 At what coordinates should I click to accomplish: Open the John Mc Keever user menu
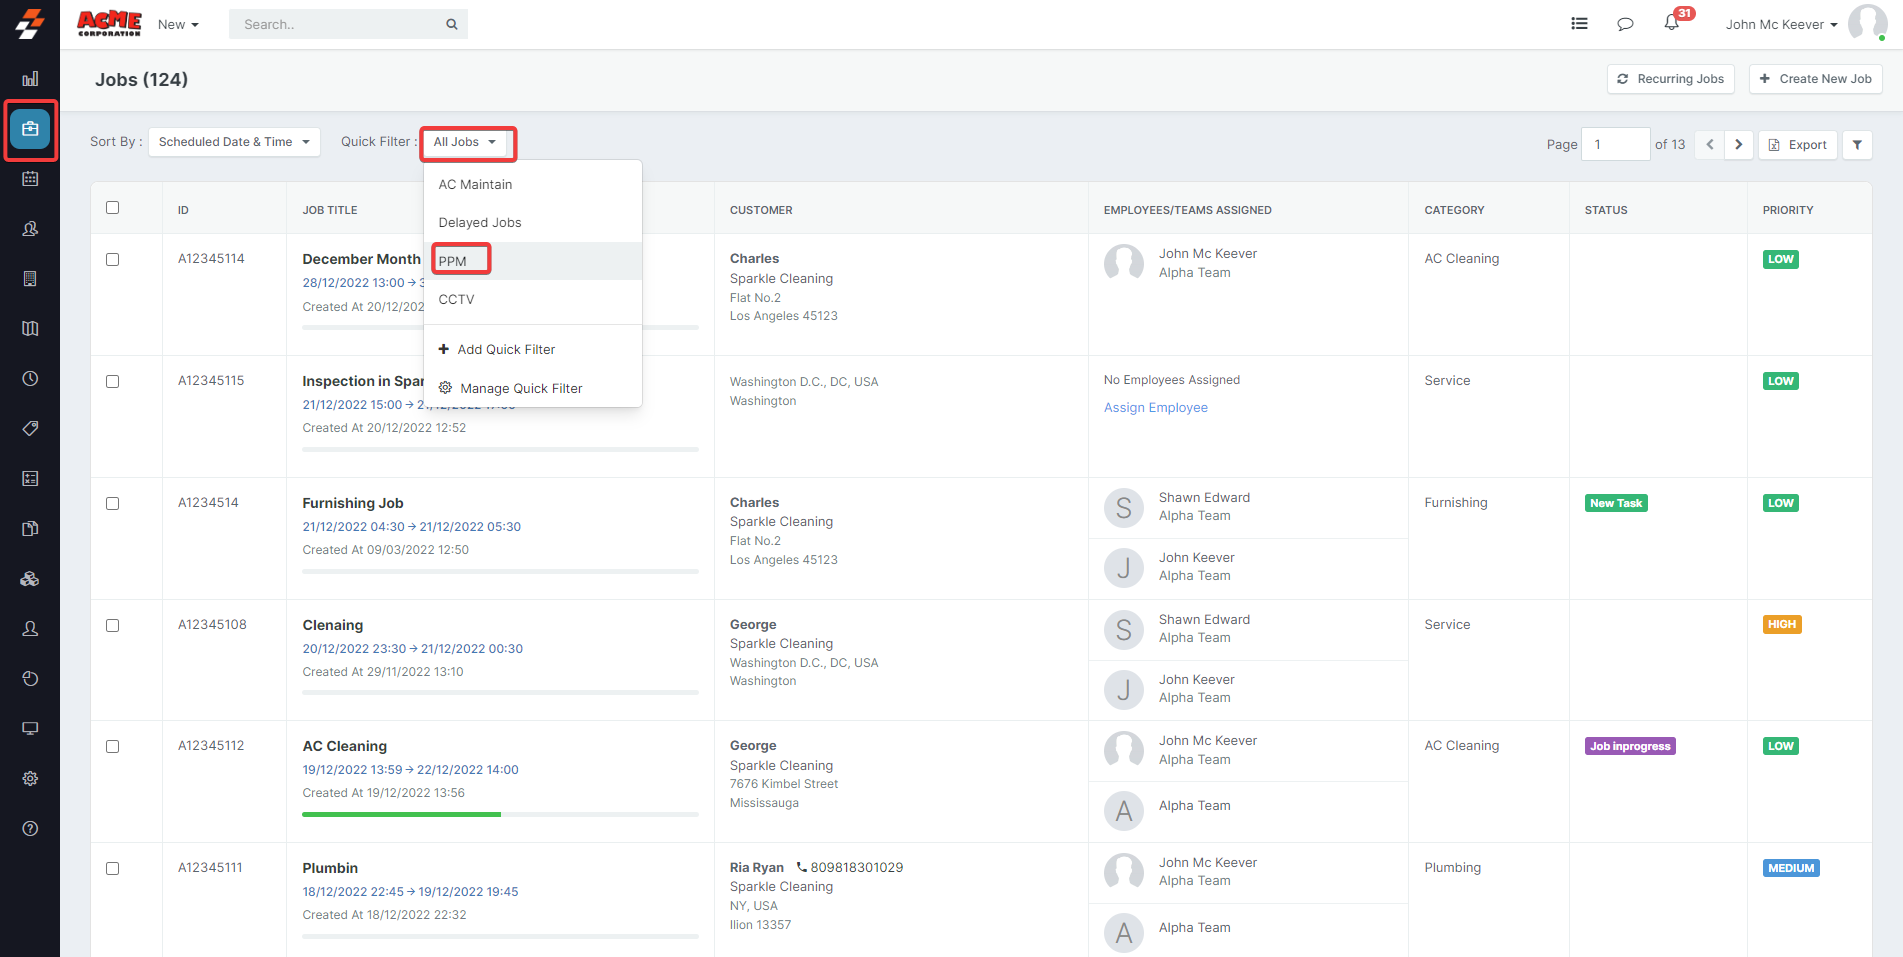pos(1781,25)
